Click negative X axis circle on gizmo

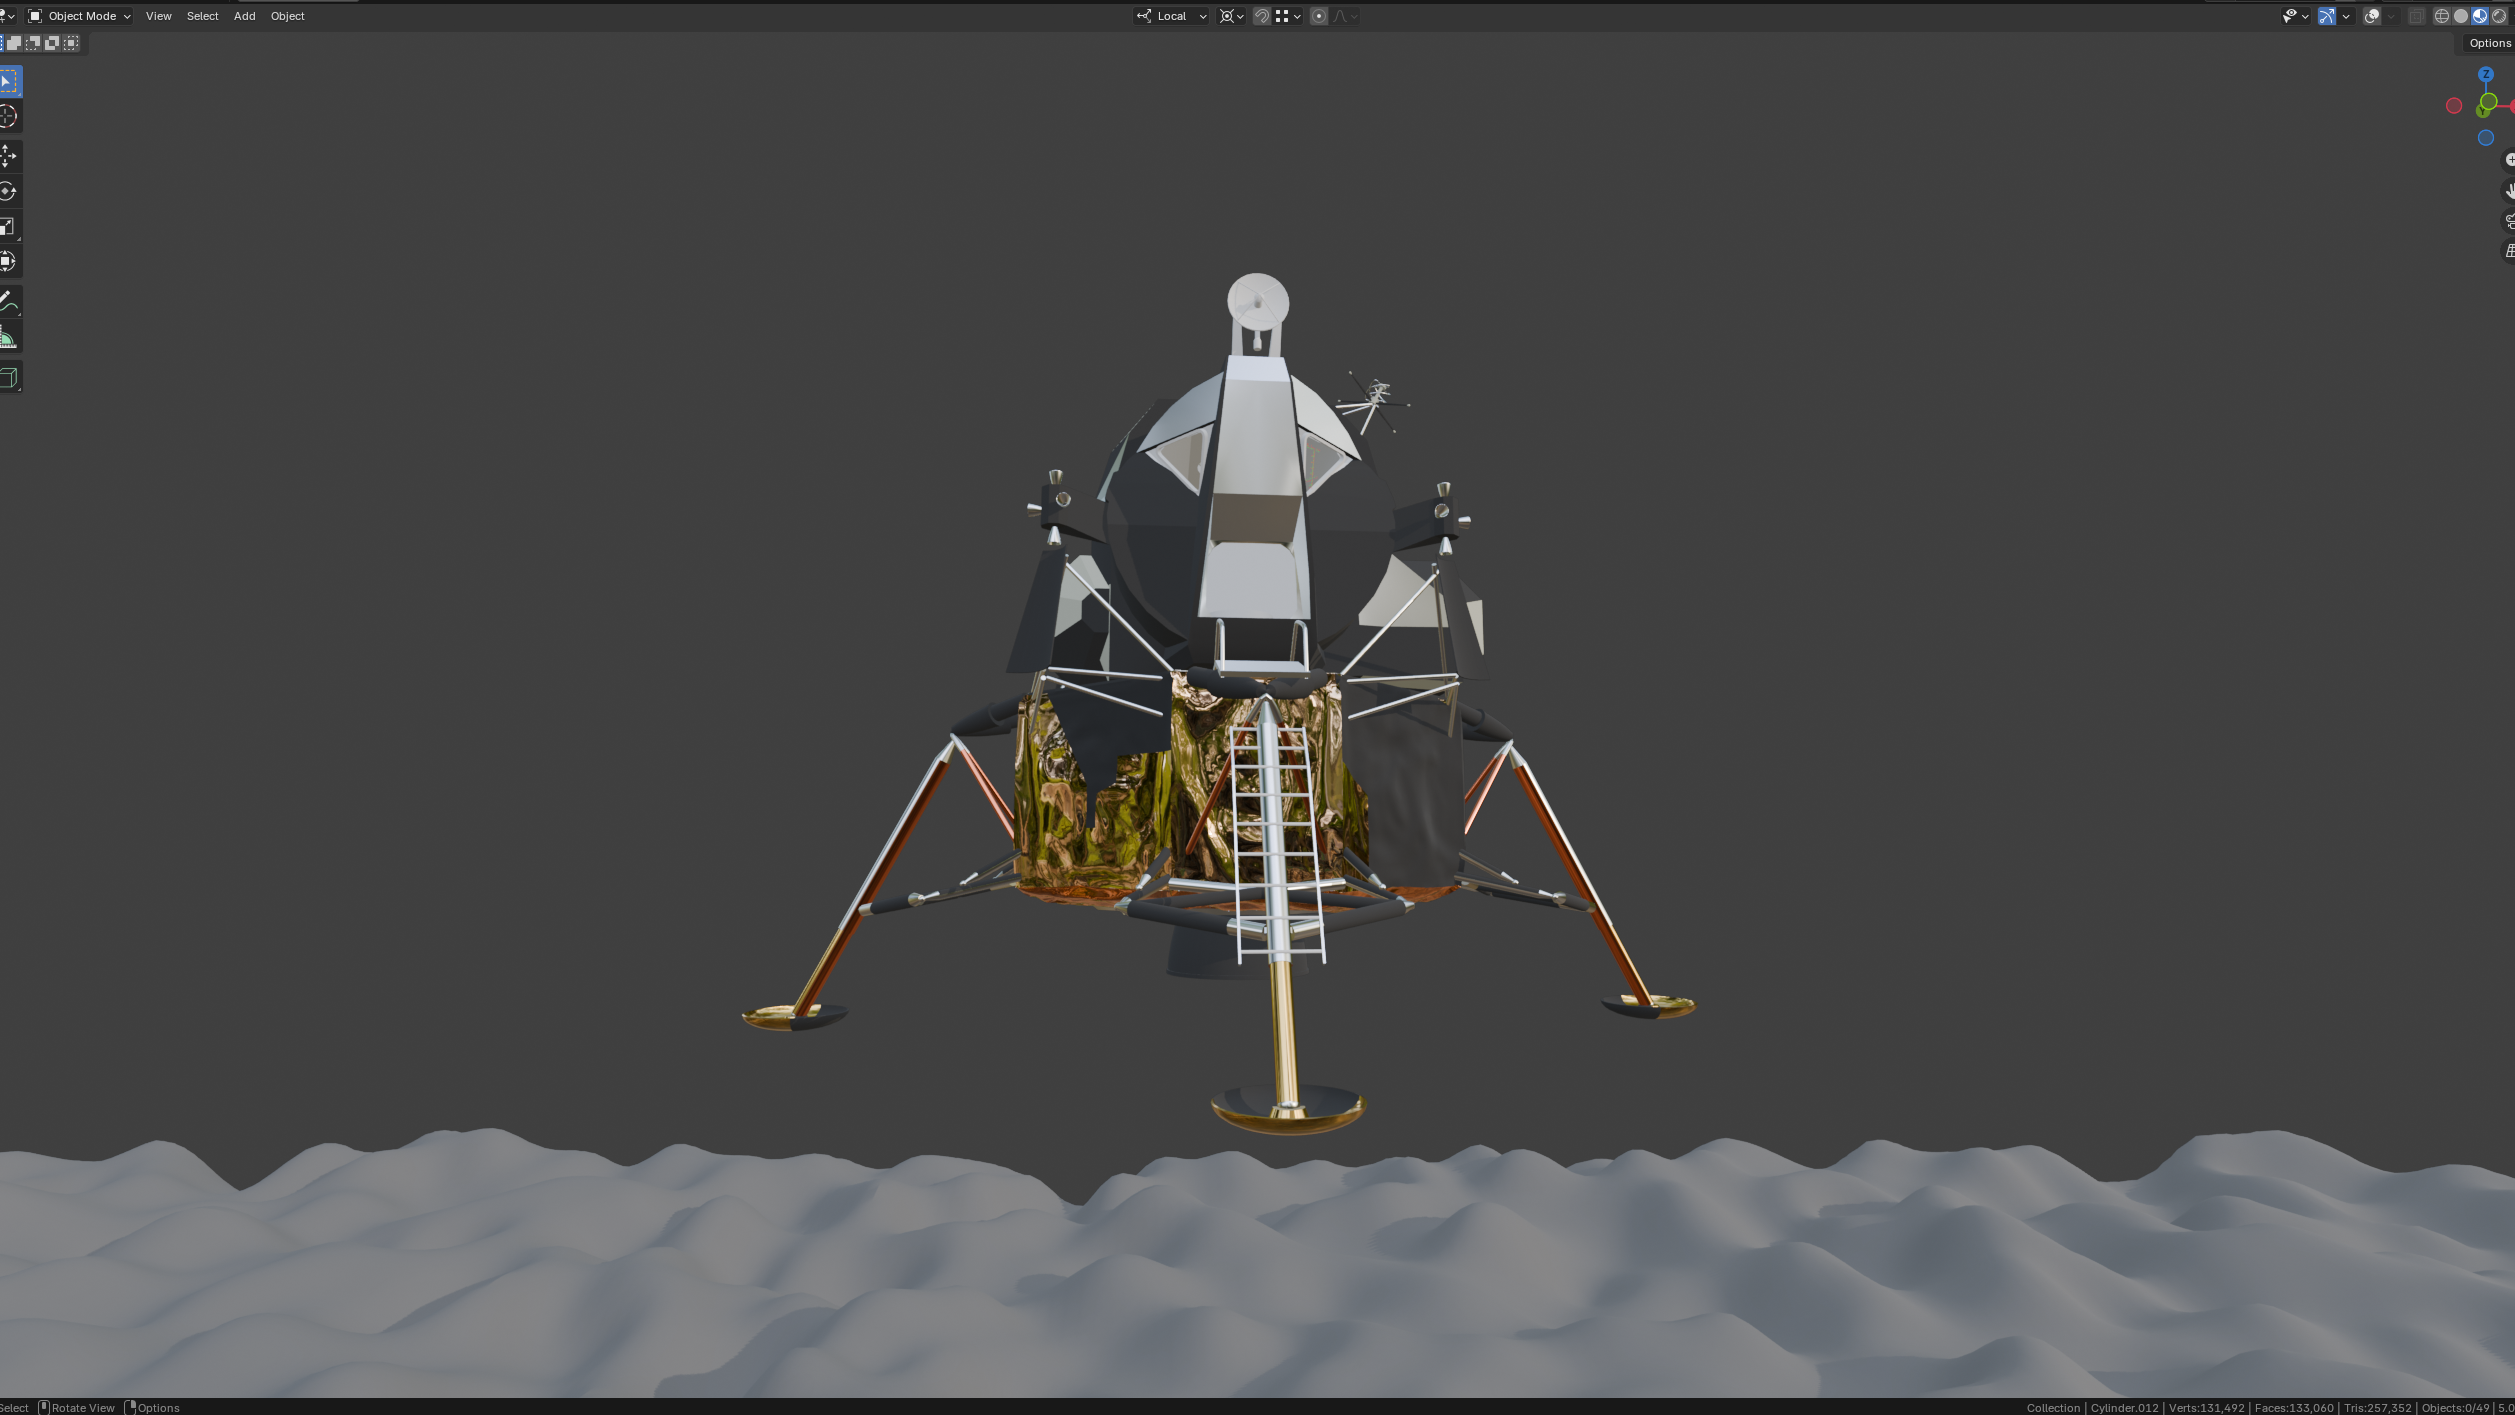pyautogui.click(x=2453, y=106)
